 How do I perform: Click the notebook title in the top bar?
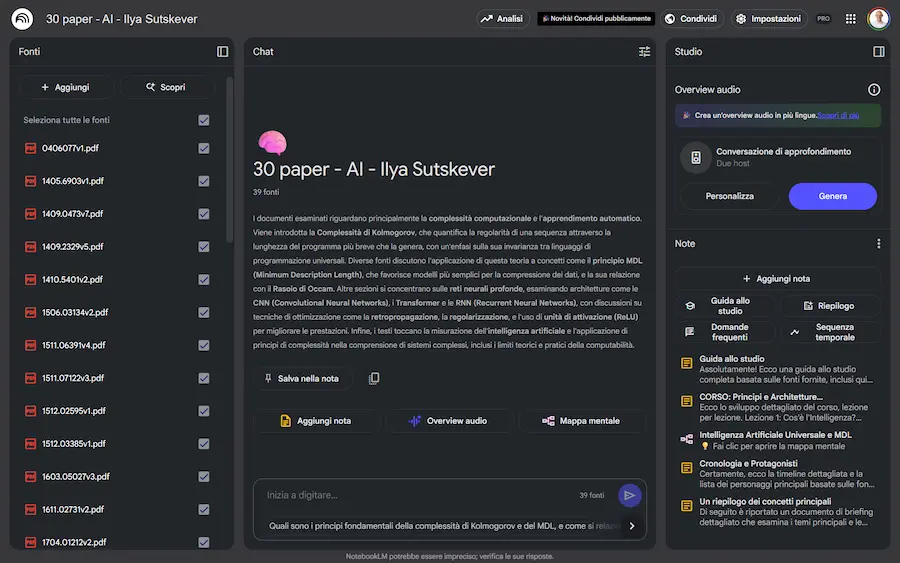point(122,19)
